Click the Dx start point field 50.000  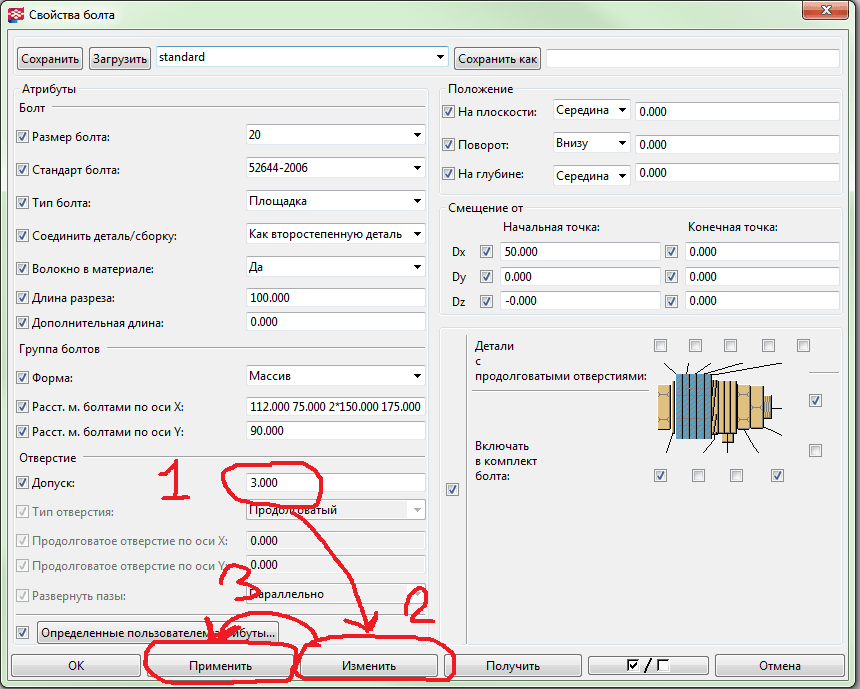tap(579, 252)
